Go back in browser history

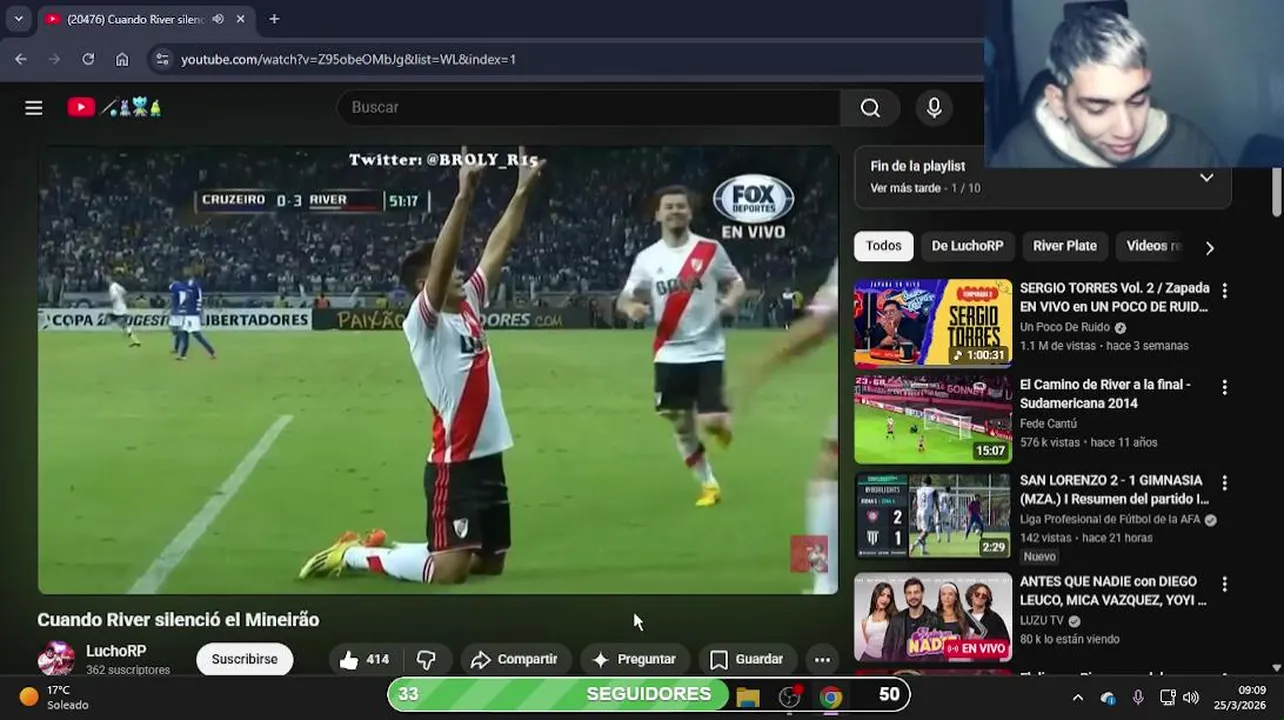pos(21,59)
